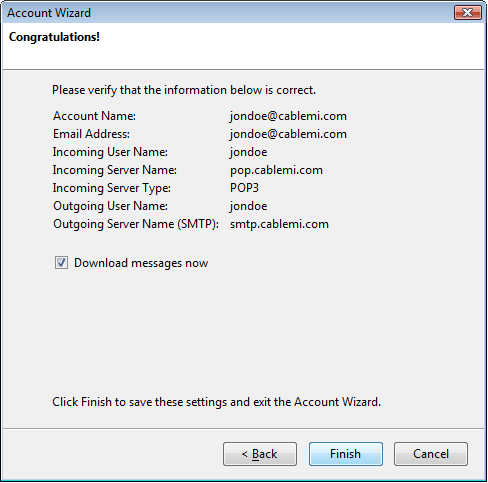Screen dimensions: 488x483
Task: Click the 'Account Name:' field label
Action: tap(94, 116)
